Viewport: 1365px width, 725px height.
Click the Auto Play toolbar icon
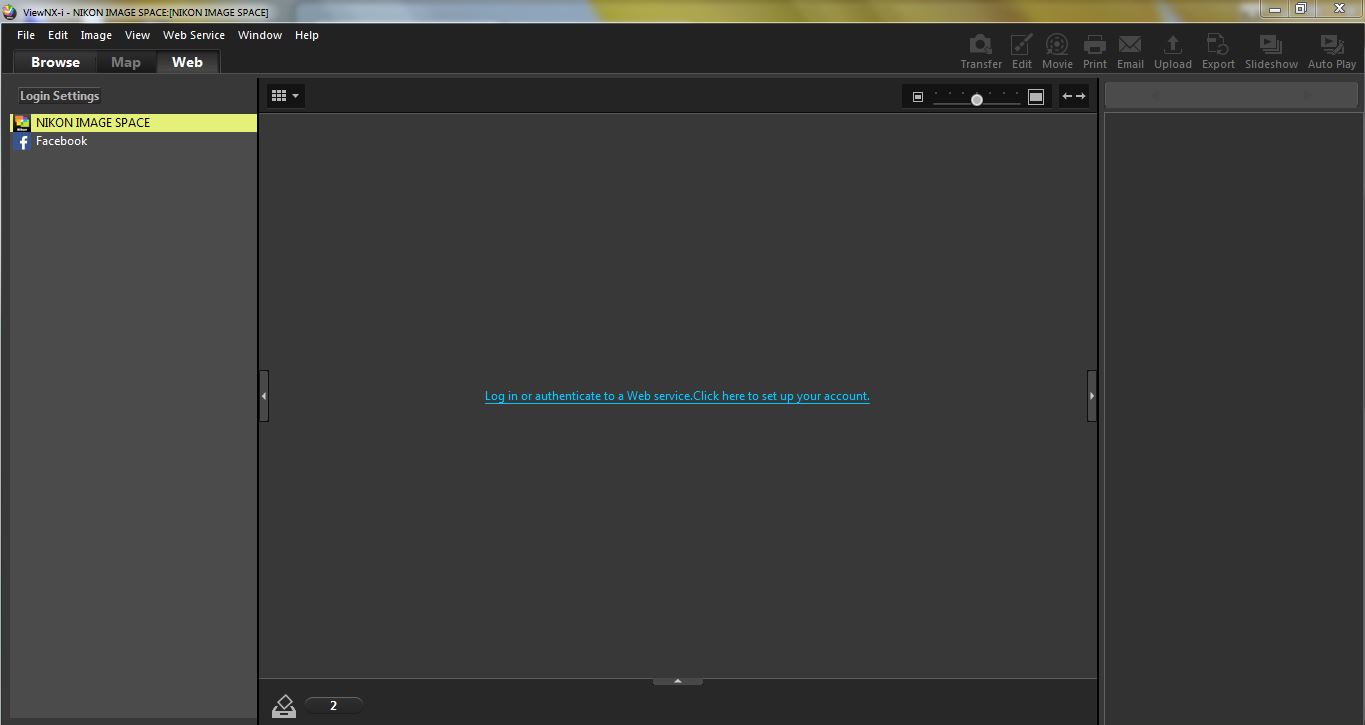coord(1332,52)
